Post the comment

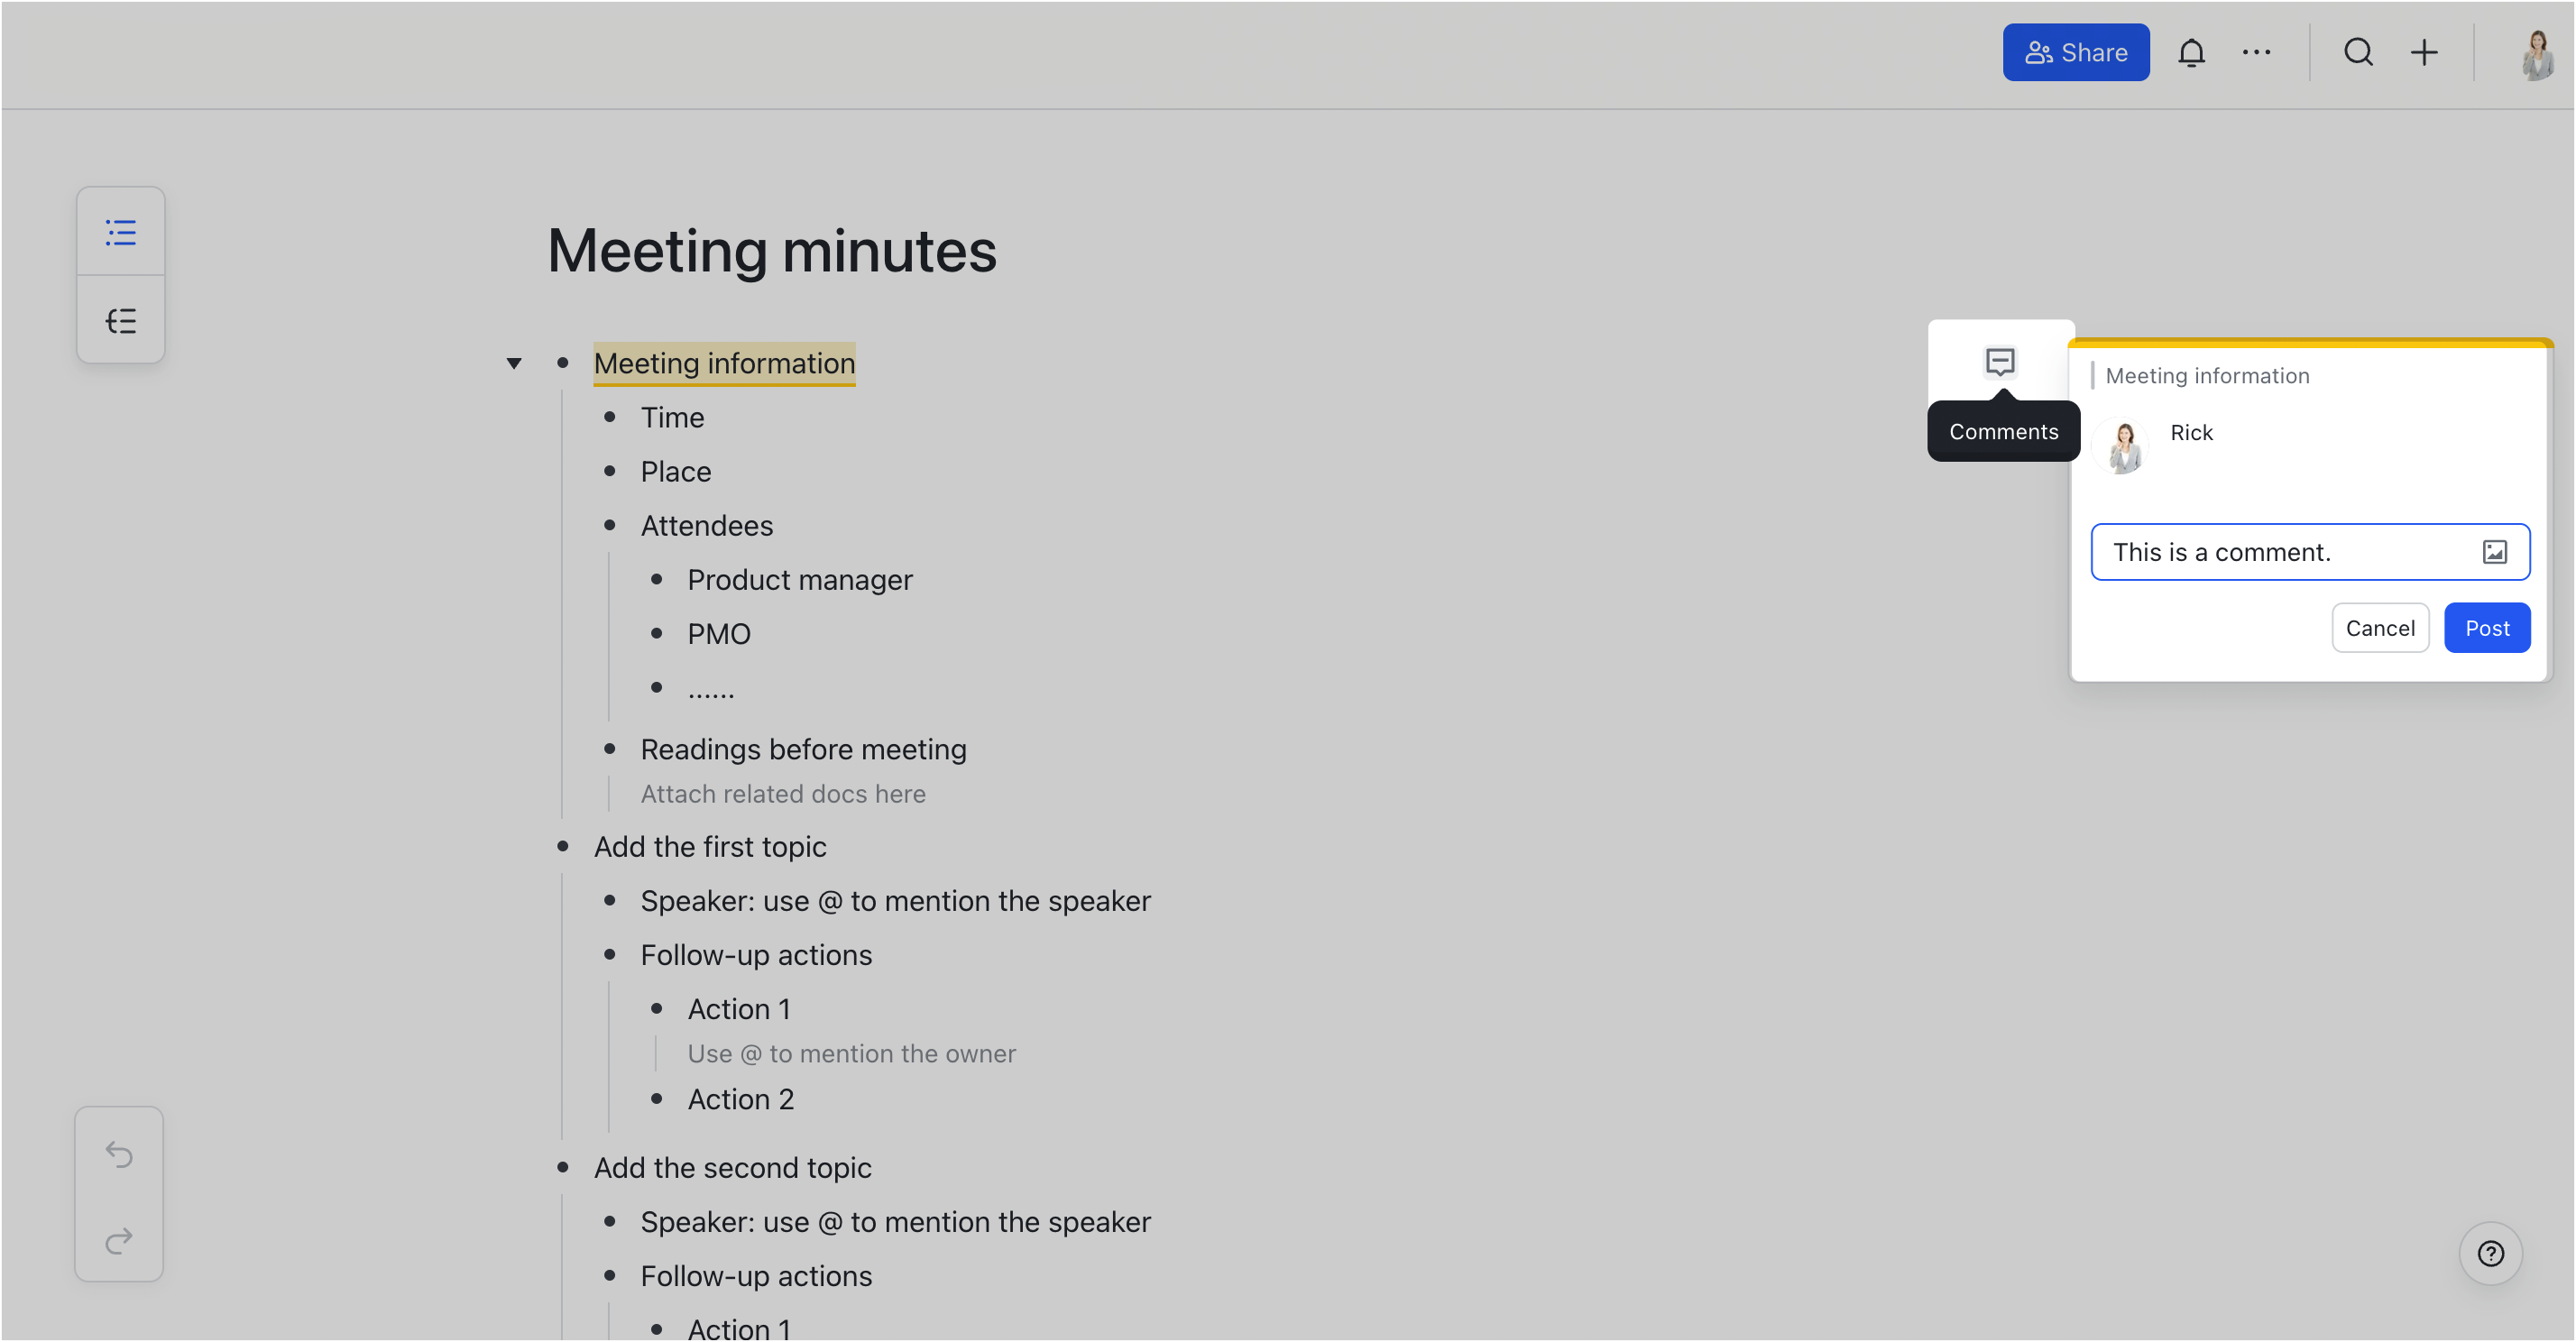2487,628
